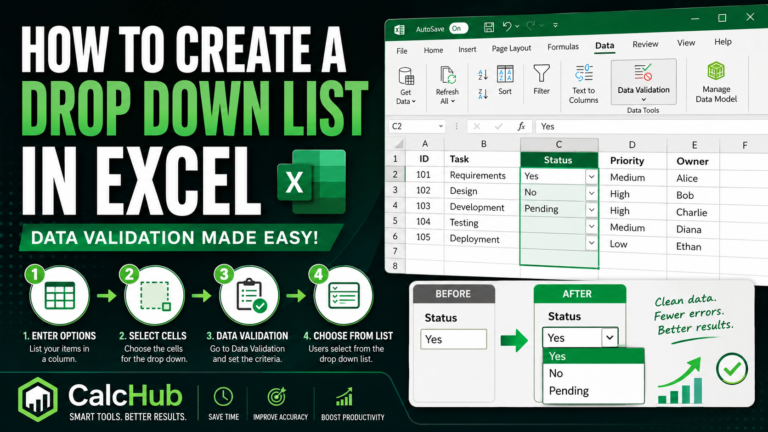This screenshot has height=432, width=768.
Task: Click the Insert Function fx icon
Action: [521, 126]
